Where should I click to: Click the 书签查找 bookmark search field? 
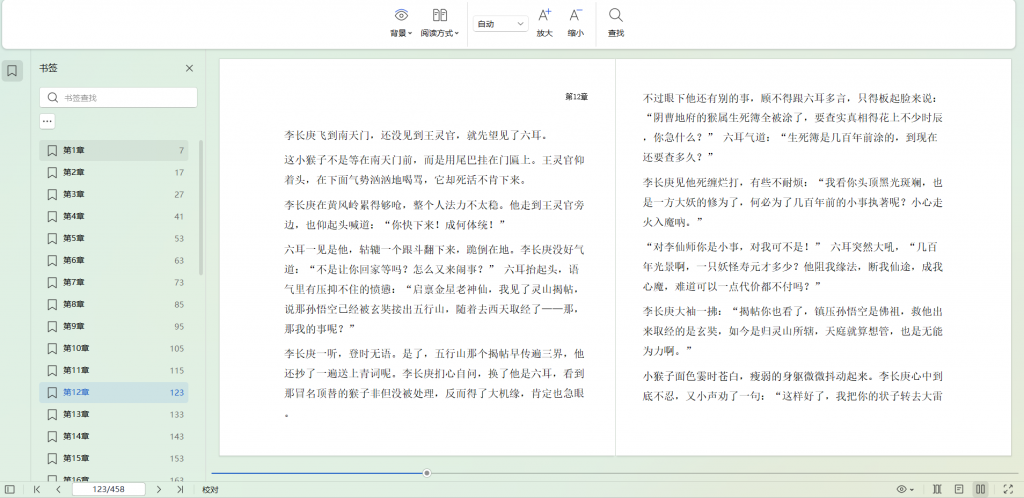[x=118, y=97]
